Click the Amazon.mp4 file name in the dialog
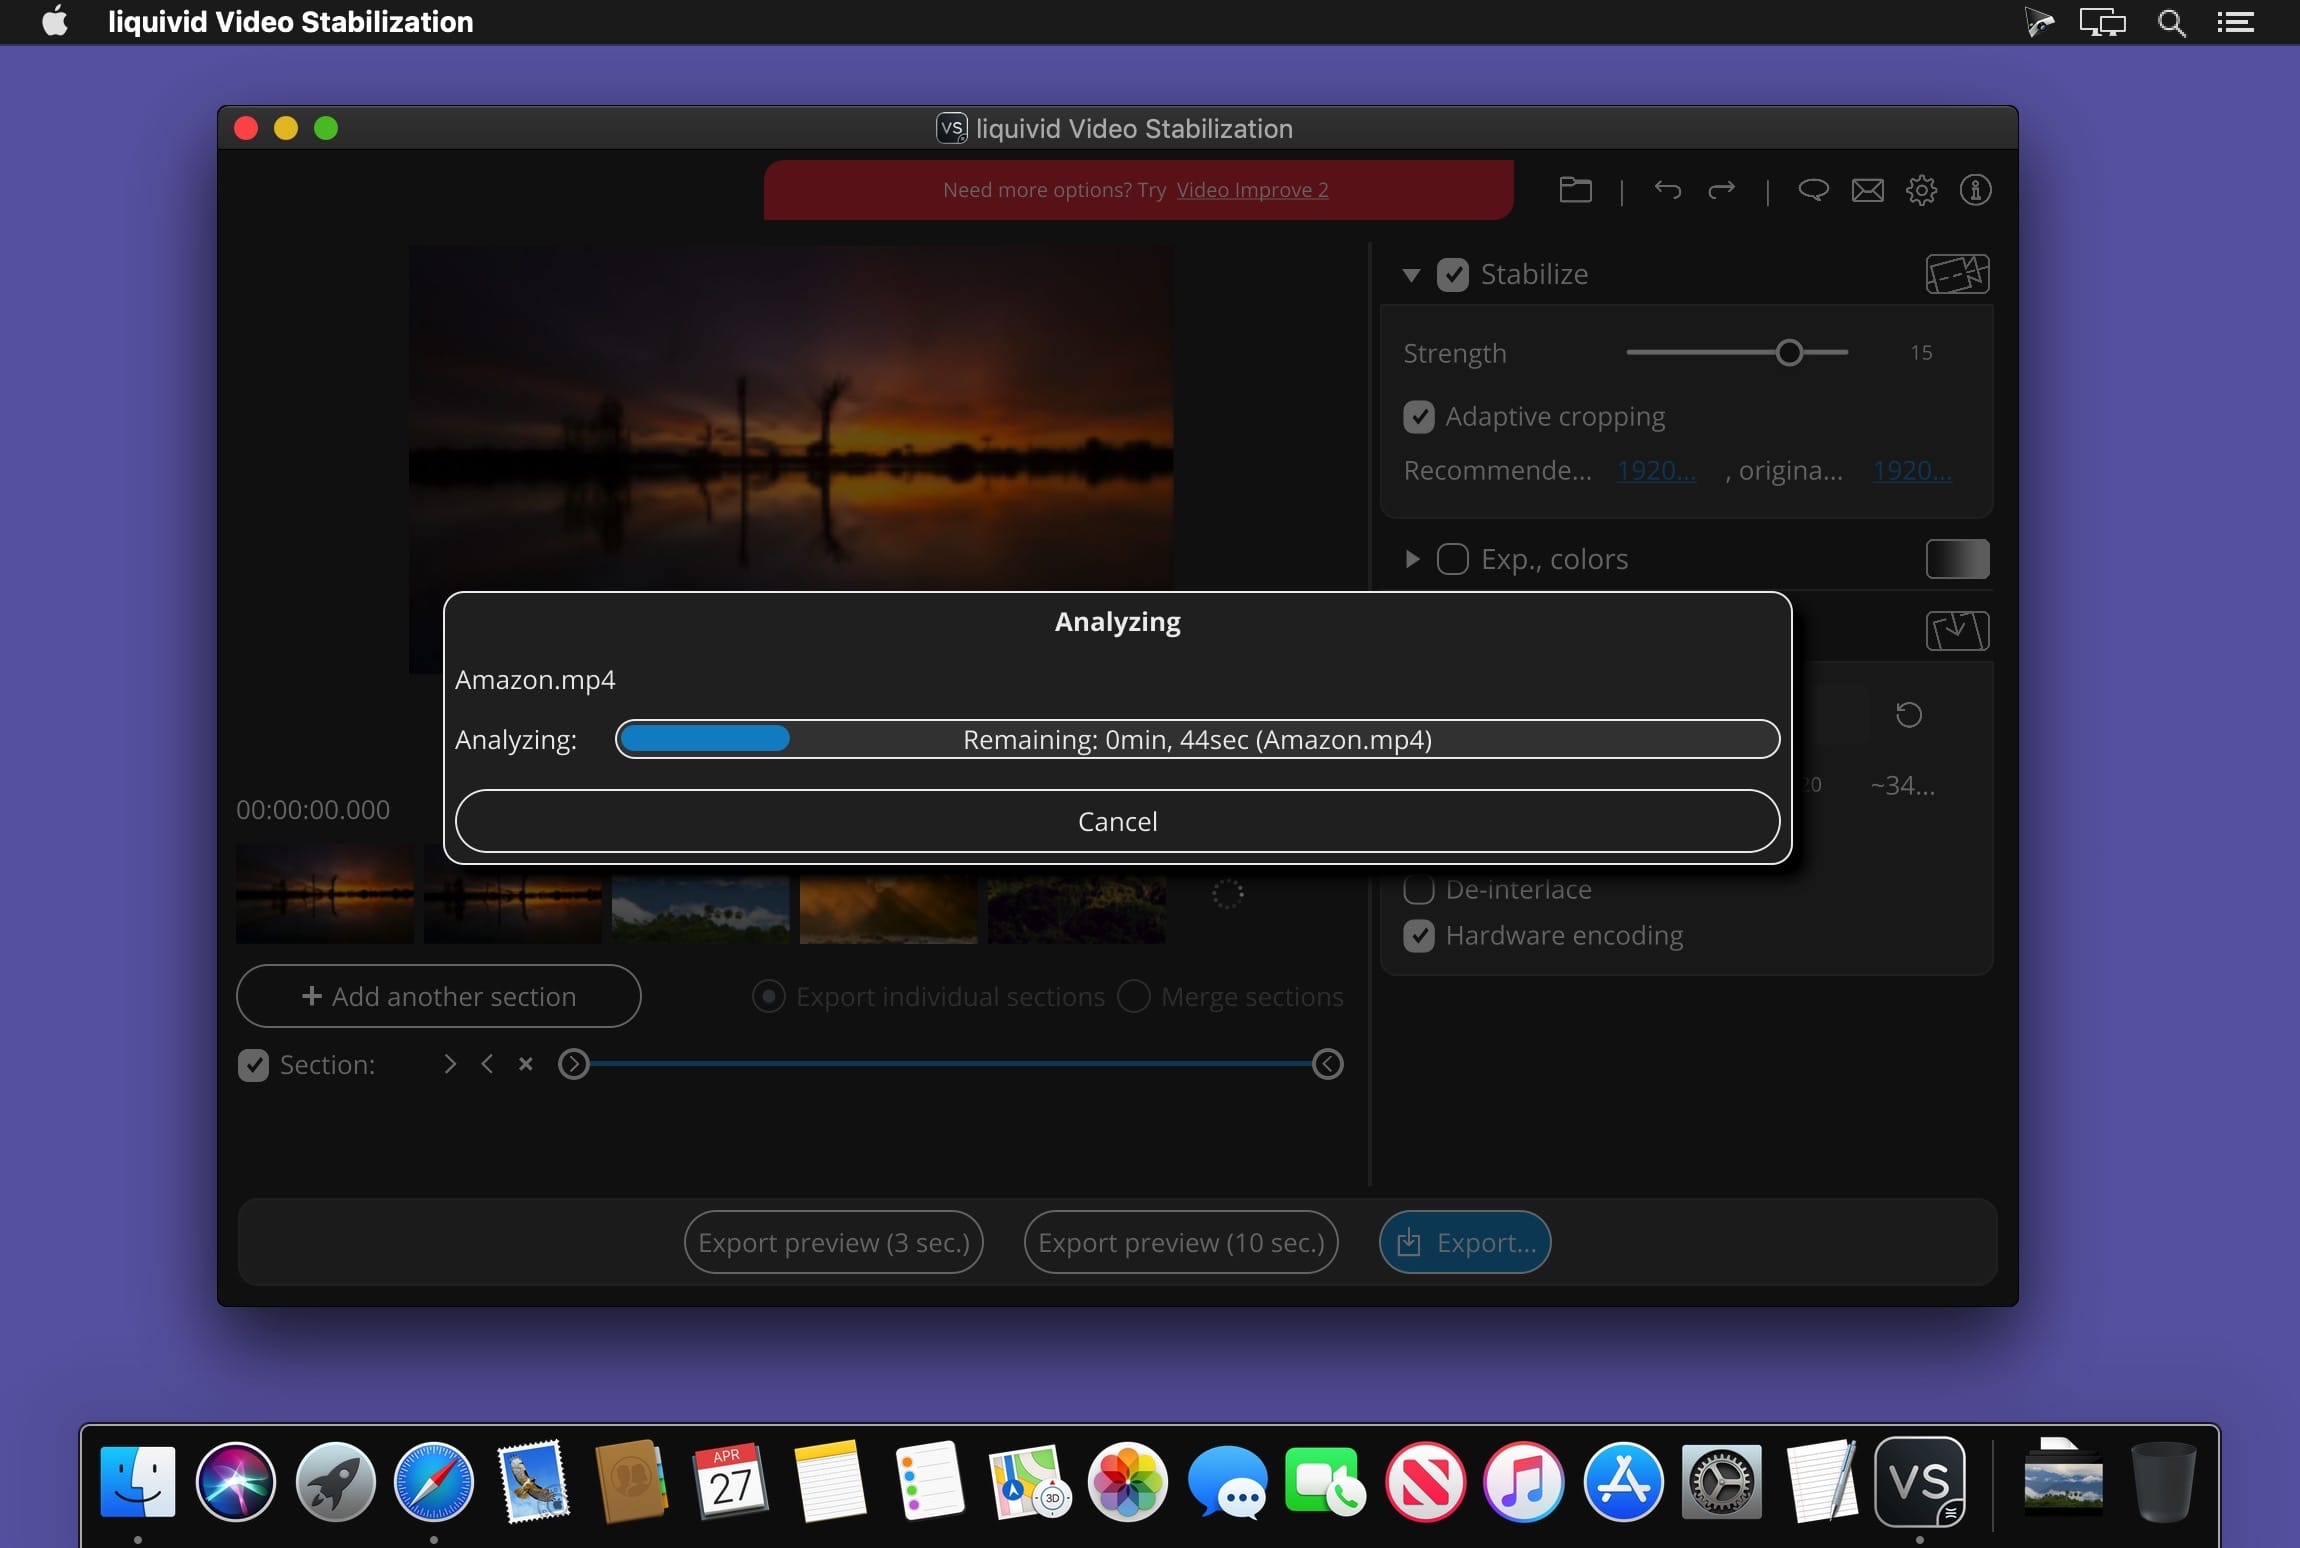Image resolution: width=2300 pixels, height=1548 pixels. pos(535,680)
